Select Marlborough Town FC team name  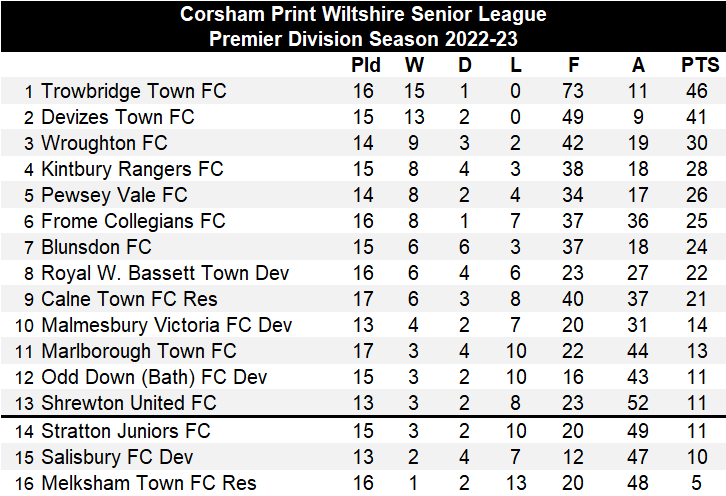coord(139,351)
